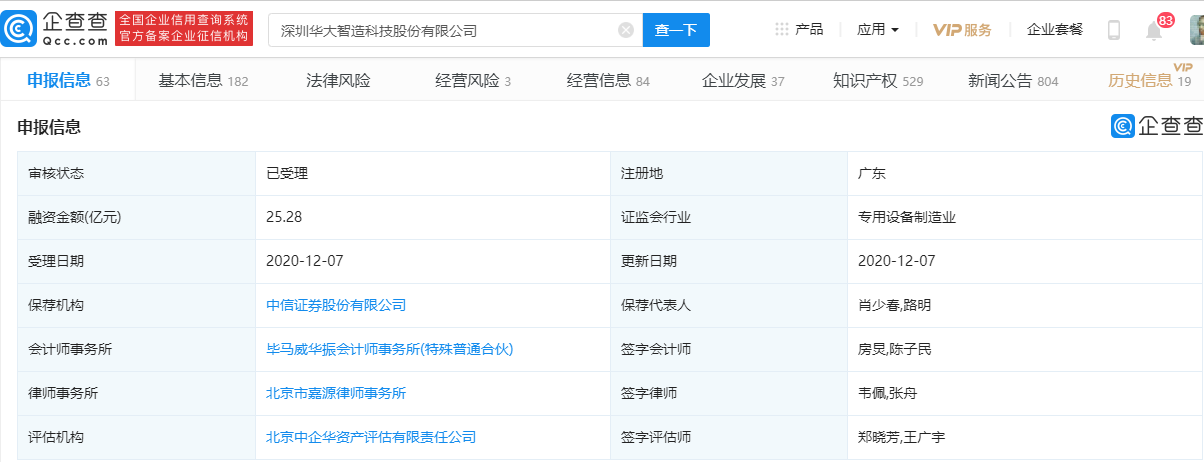Screen dimensions: 1204x462
Task: Open the user avatar profile
Action: (1195, 30)
